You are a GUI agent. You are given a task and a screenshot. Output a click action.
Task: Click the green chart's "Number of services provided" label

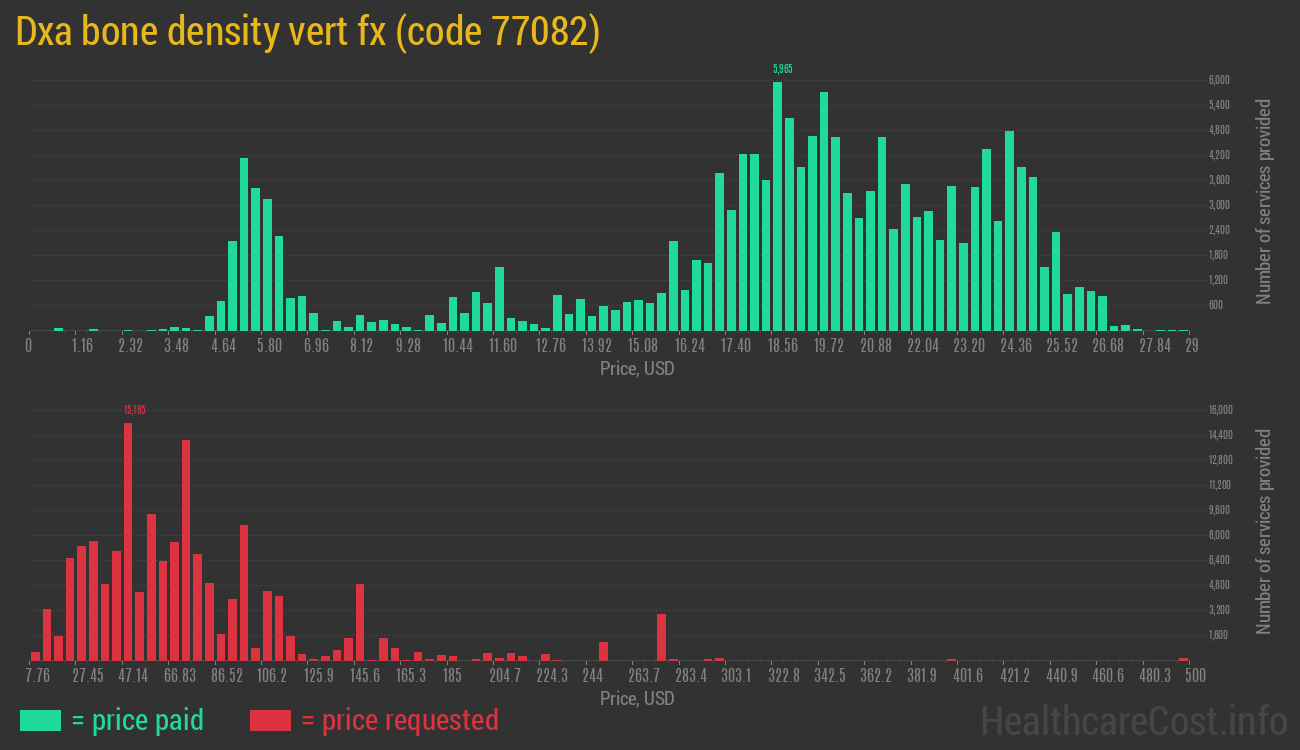click(1264, 202)
